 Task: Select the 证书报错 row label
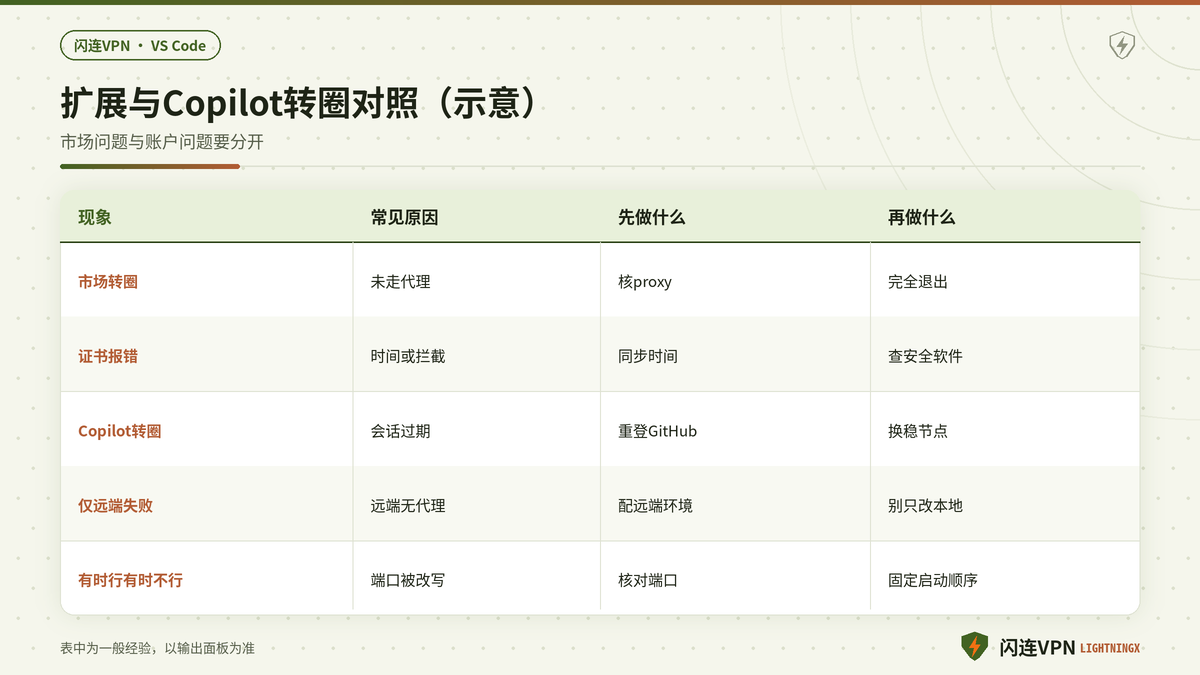pyautogui.click(x=108, y=356)
